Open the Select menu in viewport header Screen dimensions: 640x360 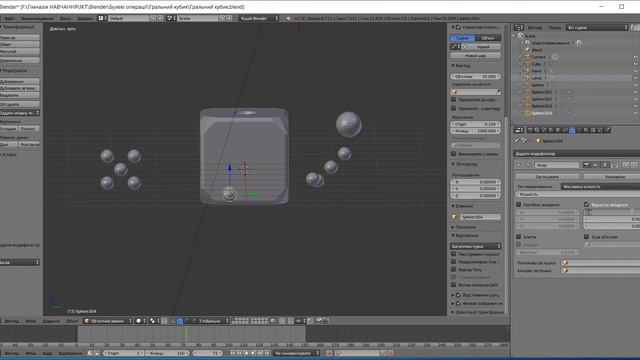pos(31,321)
